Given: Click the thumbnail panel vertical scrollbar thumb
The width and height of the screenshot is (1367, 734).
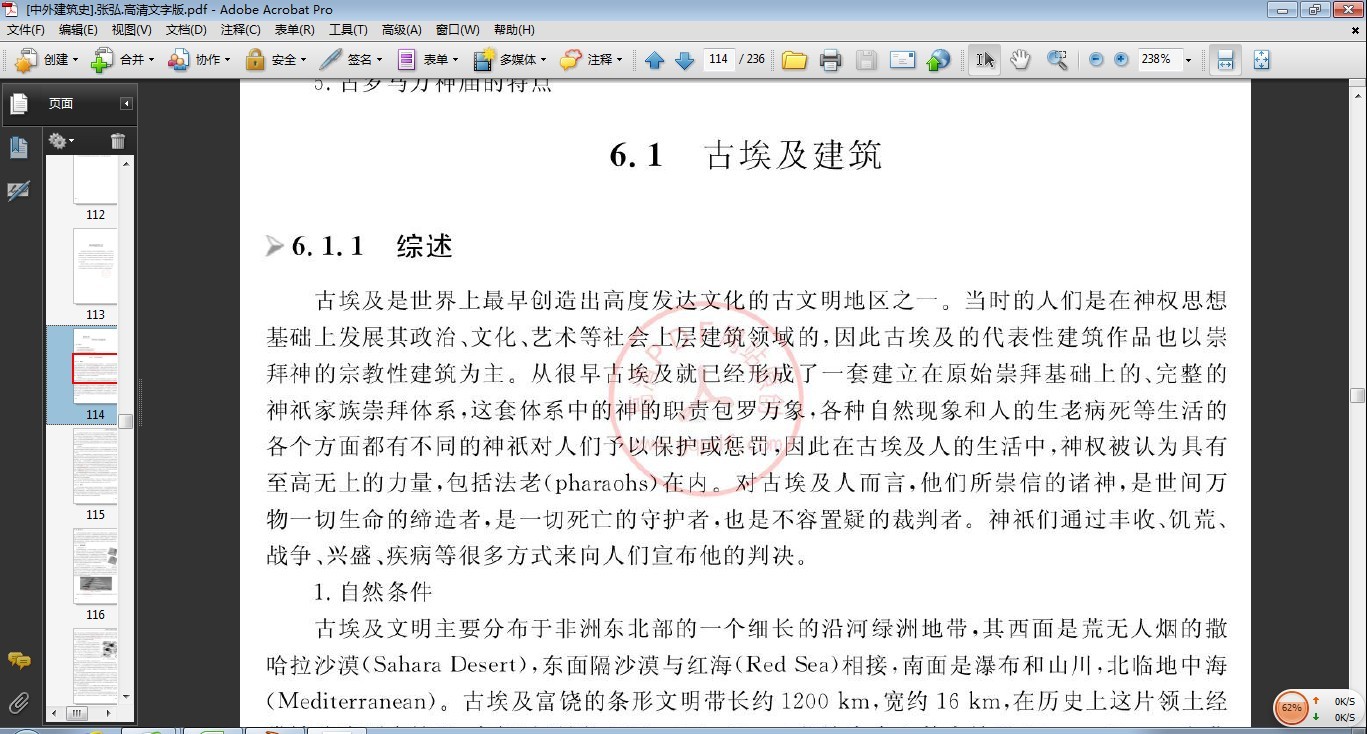Looking at the screenshot, I should 126,422.
